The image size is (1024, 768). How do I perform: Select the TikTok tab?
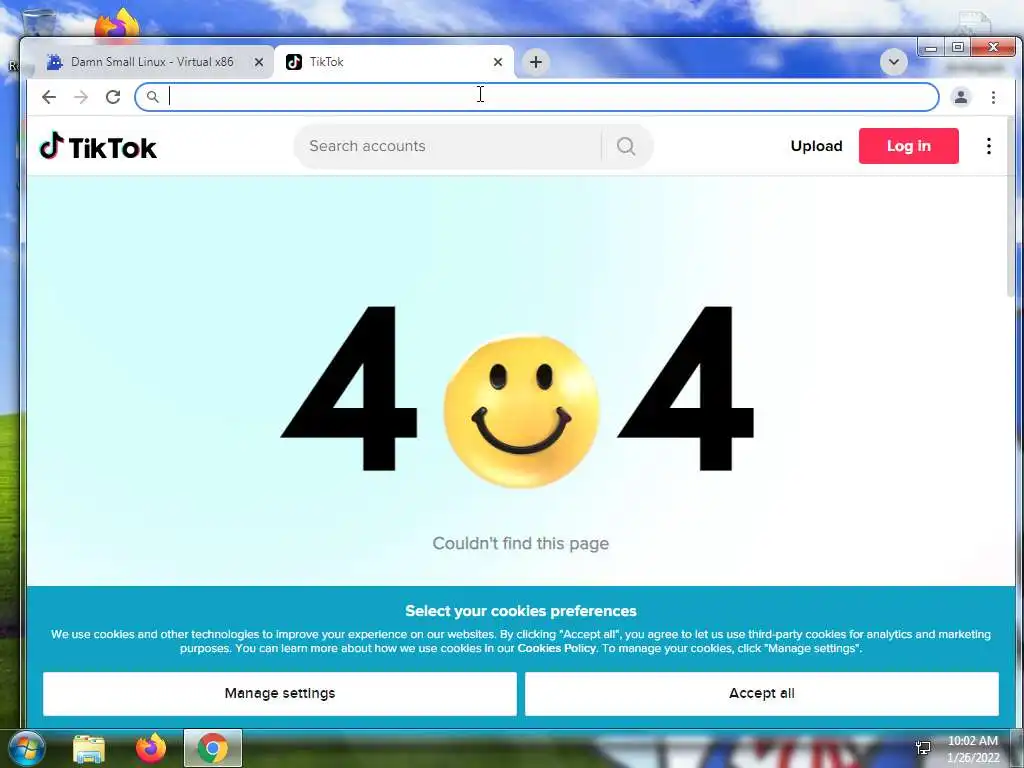(x=394, y=62)
